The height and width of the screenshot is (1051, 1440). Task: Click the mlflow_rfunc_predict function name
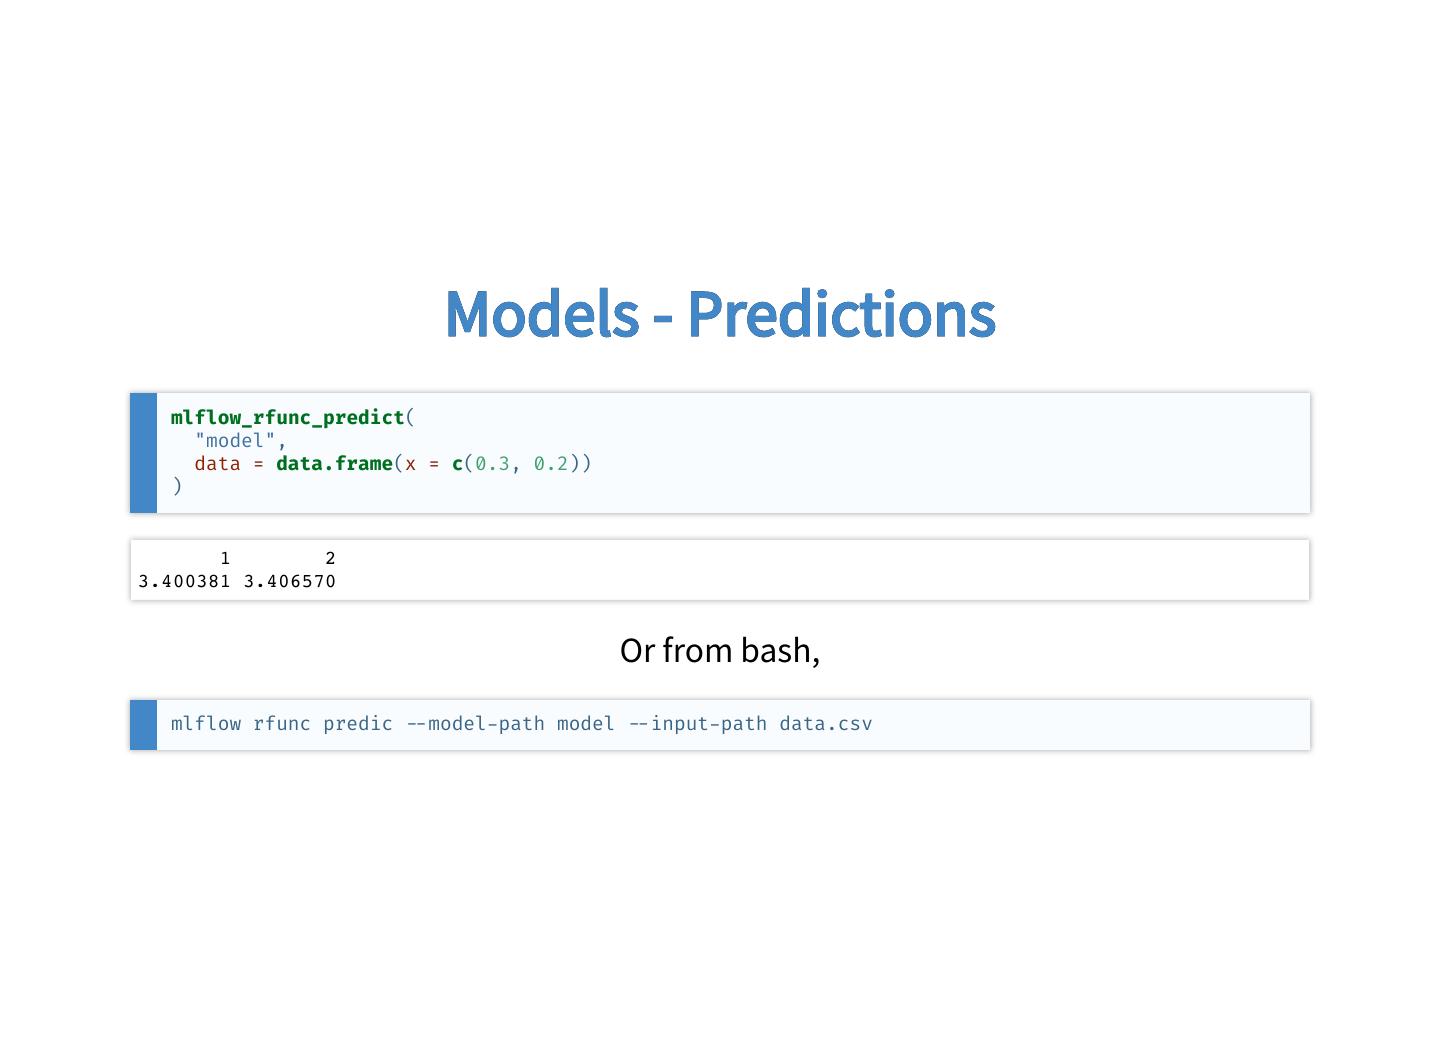point(287,418)
